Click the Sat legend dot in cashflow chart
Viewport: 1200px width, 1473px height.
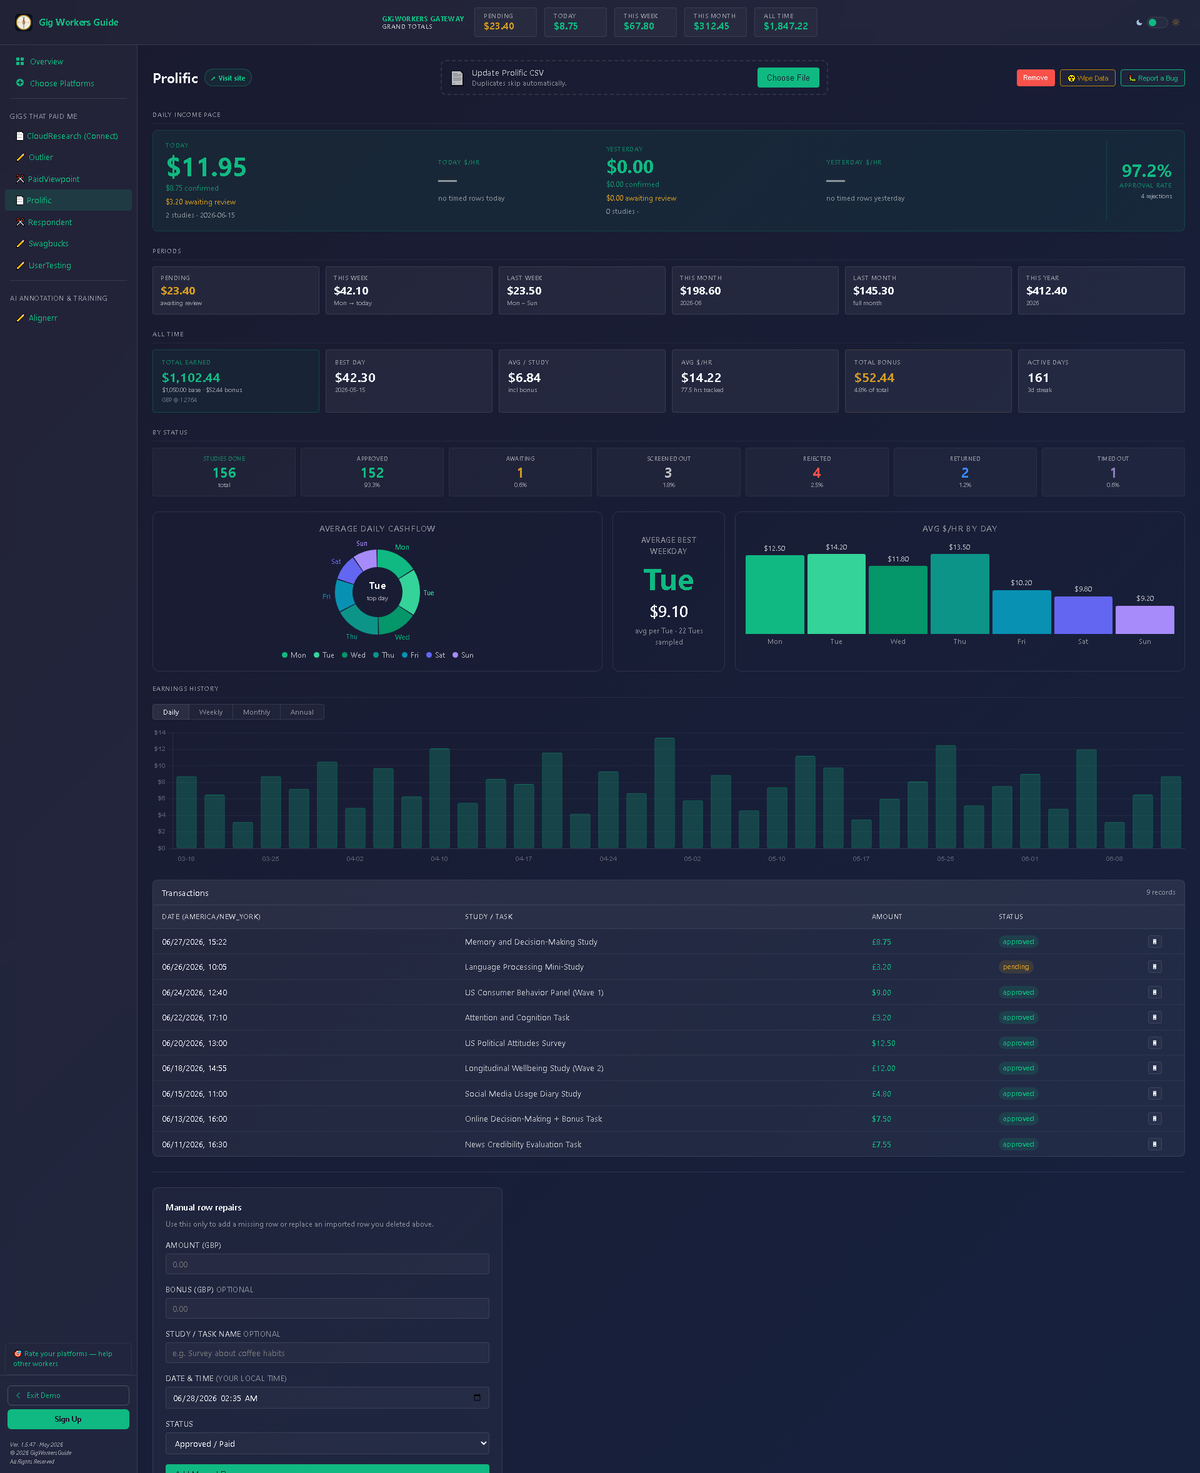429,655
